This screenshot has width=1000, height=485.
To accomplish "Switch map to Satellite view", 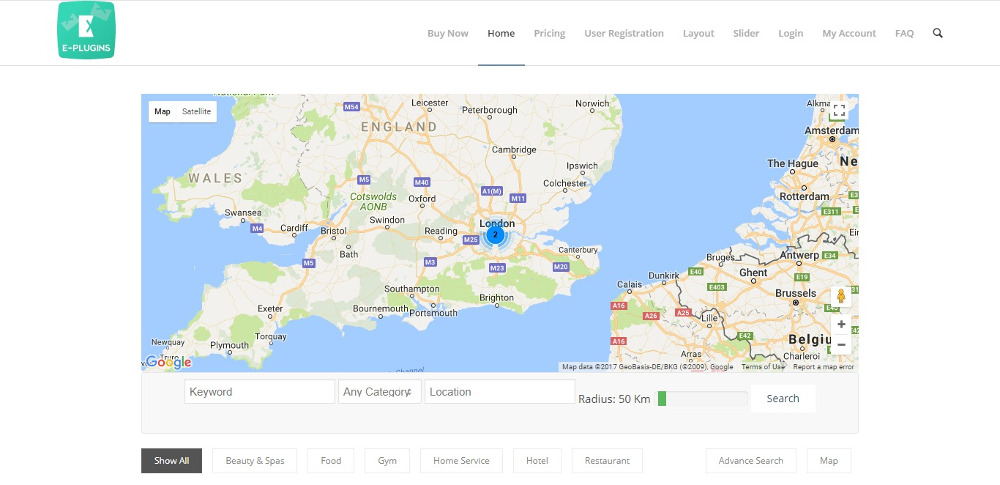I will [196, 112].
